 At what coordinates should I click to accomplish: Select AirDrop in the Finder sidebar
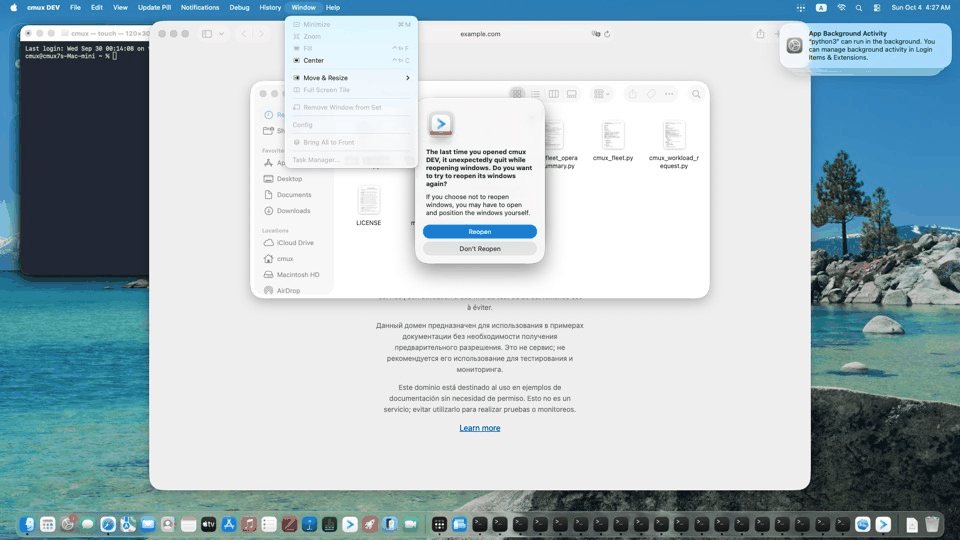(x=288, y=291)
